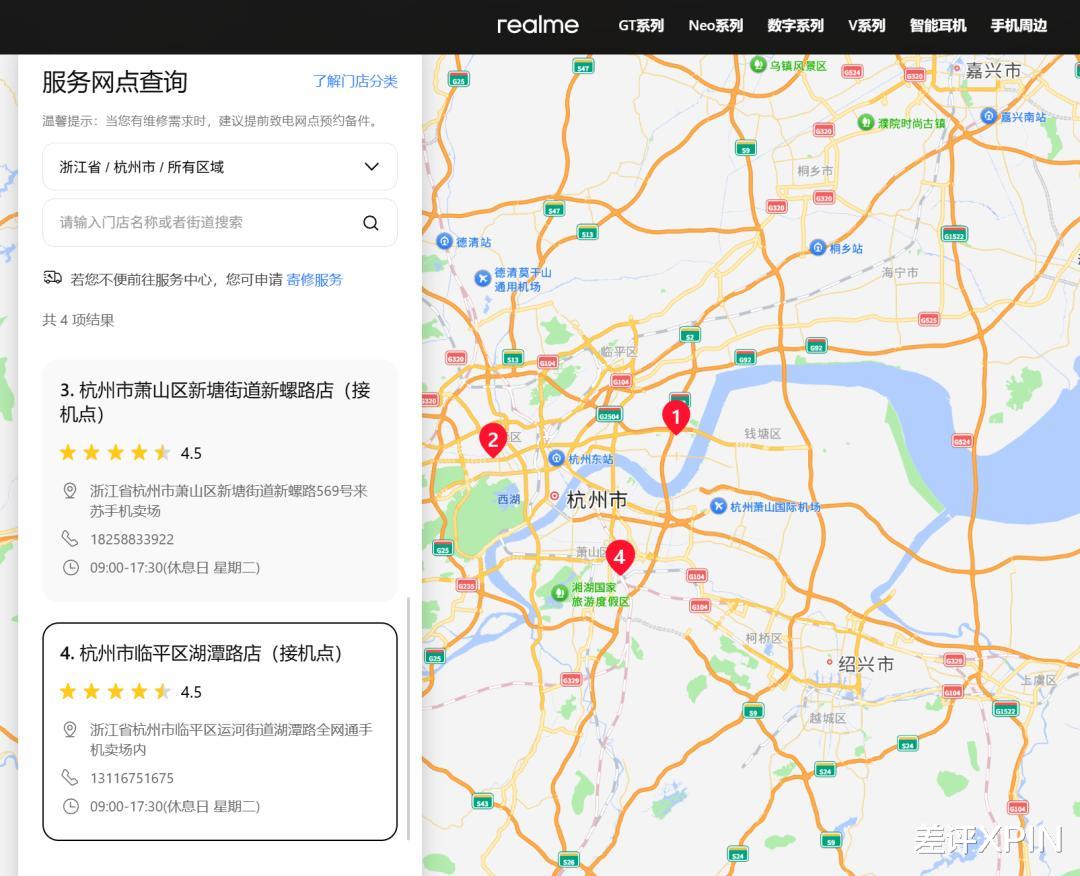
Task: Click the realme logo in the header
Action: pos(537,26)
